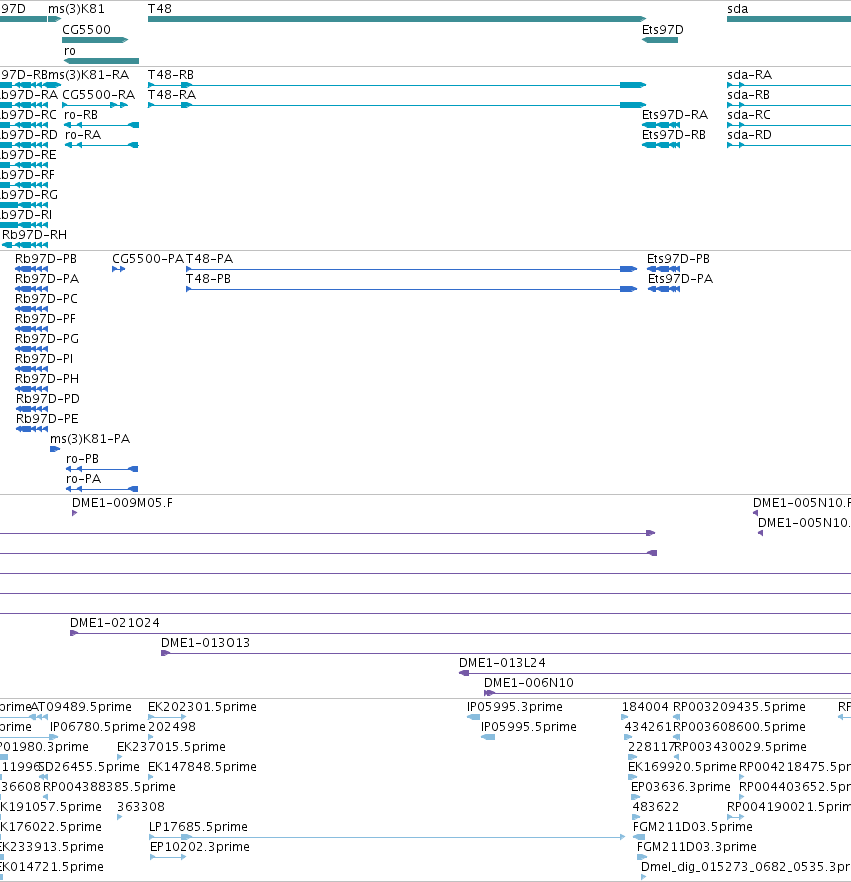The width and height of the screenshot is (851, 882).
Task: Select EST FGM211D03.5prime label
Action: pyautogui.click(x=693, y=827)
